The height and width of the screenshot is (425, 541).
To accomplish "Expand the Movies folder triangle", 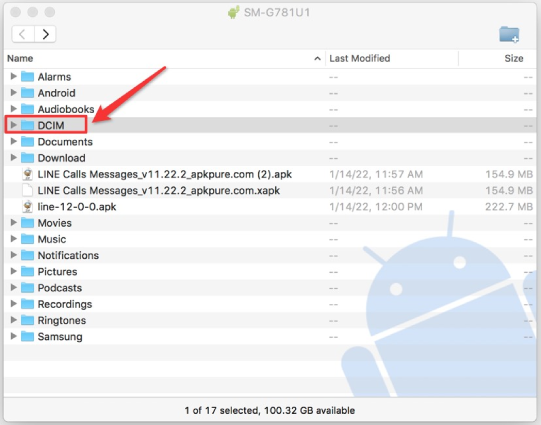I will tap(13, 223).
